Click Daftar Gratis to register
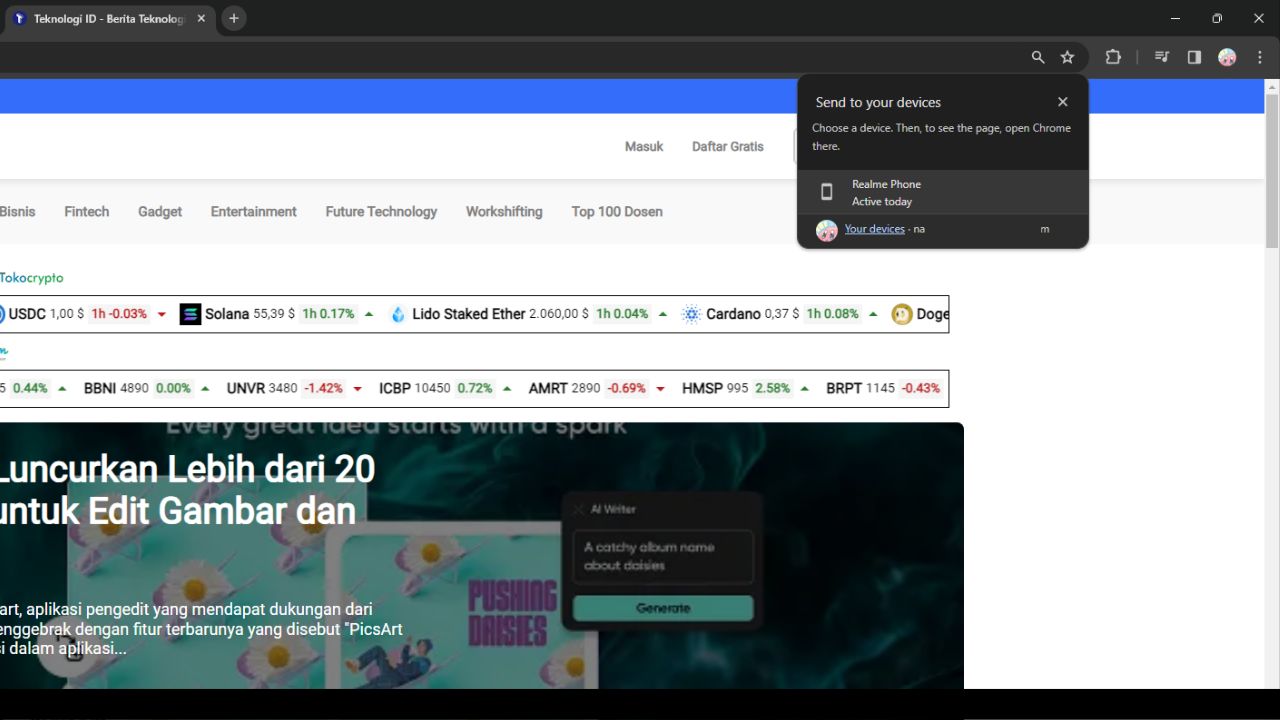Image resolution: width=1280 pixels, height=720 pixels. (727, 146)
